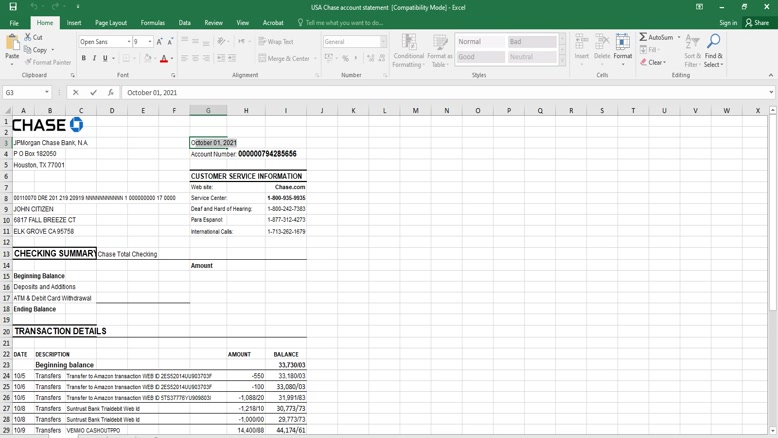Click the red font color swatch
Viewport: 778px width, 438px height.
click(x=163, y=59)
